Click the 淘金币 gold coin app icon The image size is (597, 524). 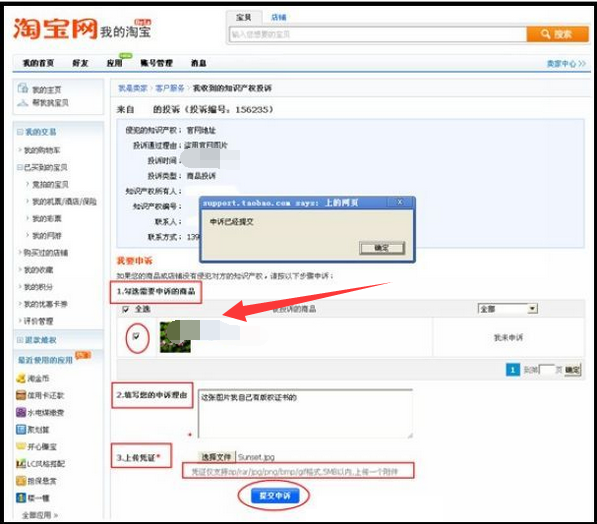pyautogui.click(x=21, y=379)
